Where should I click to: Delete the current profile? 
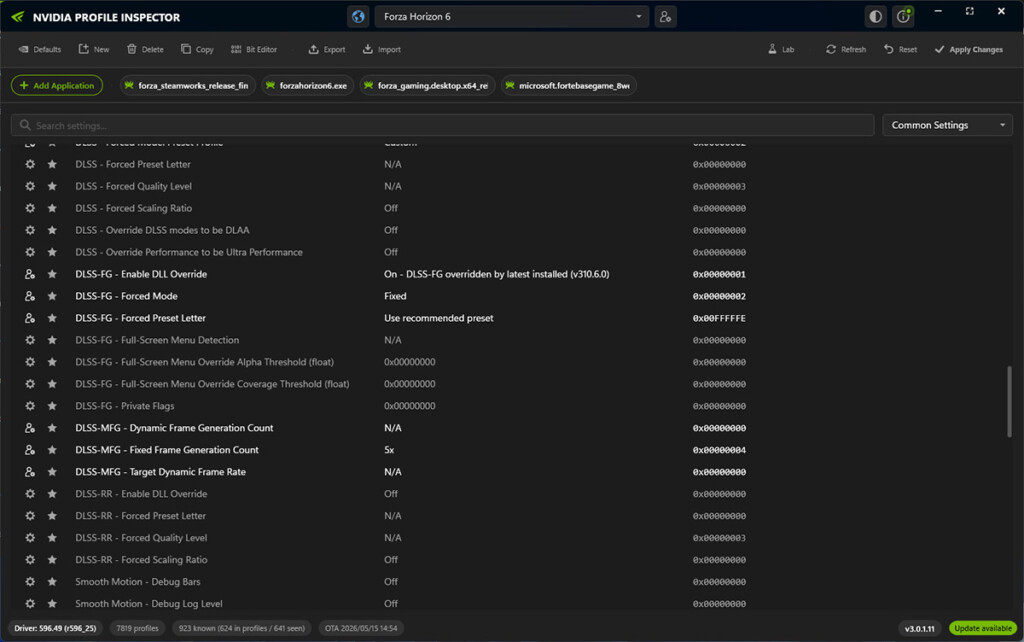[145, 50]
